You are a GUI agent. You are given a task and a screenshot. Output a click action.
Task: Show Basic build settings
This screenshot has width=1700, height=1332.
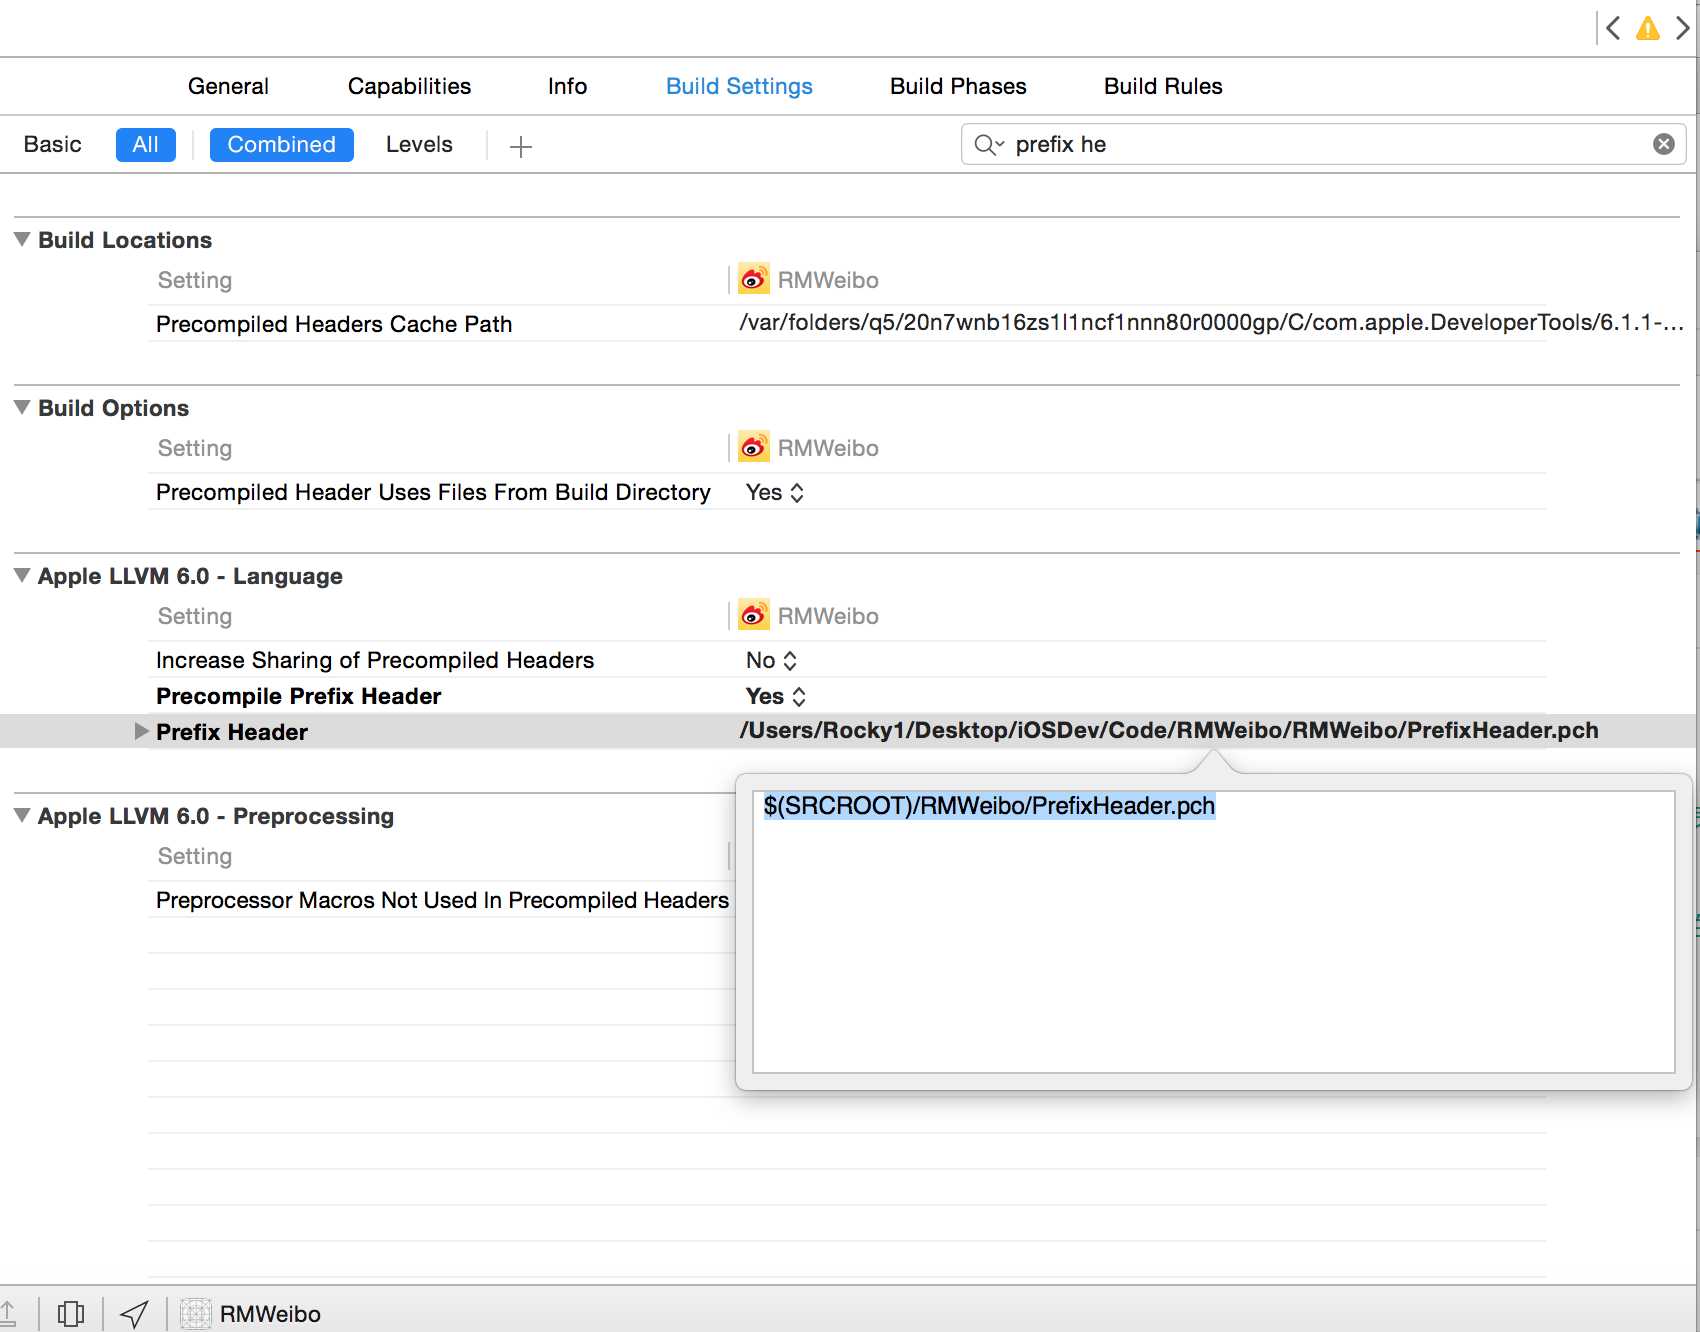[x=52, y=144]
